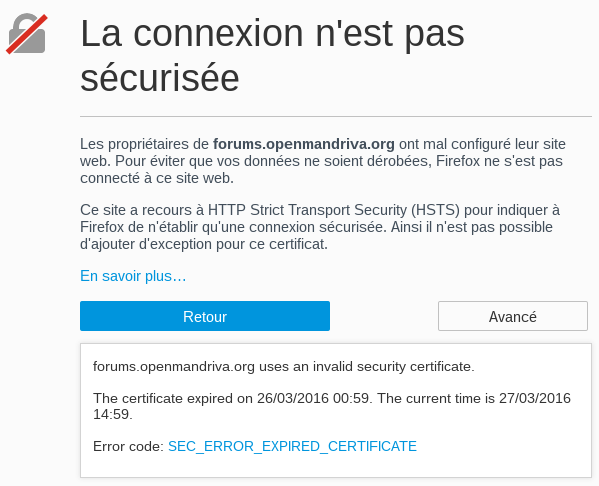This screenshot has width=599, height=486.
Task: Click the expiry date 26/03/2016 00:59
Action: pos(313,398)
